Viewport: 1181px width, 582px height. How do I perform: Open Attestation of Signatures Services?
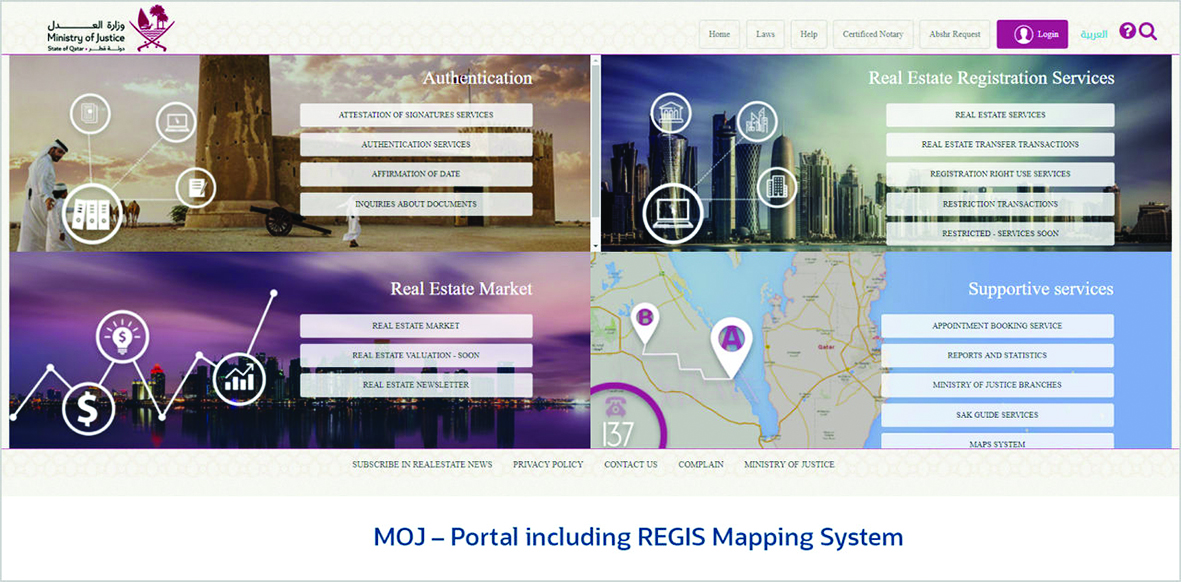point(416,115)
